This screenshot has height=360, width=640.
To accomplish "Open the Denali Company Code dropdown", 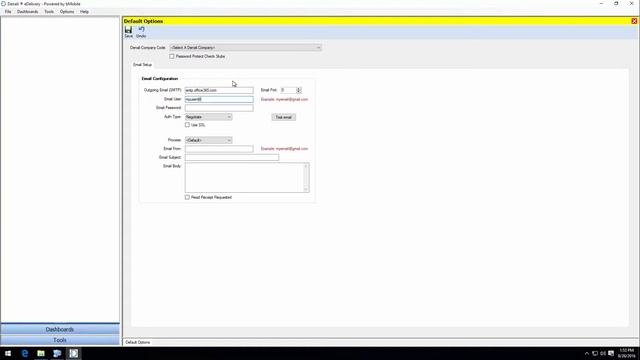I will click(x=246, y=48).
